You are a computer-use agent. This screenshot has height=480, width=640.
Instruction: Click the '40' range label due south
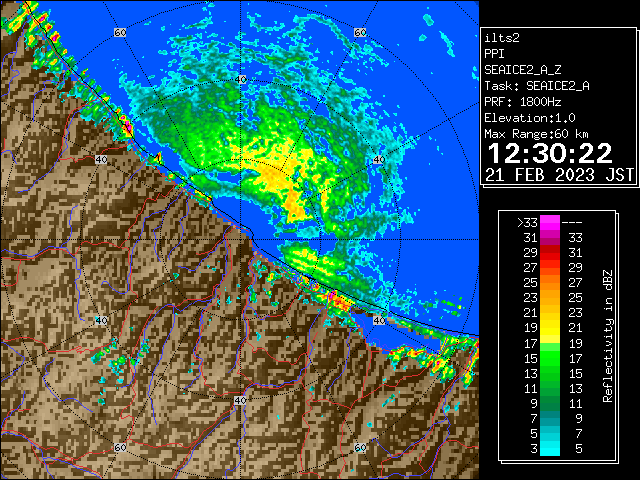tap(240, 400)
